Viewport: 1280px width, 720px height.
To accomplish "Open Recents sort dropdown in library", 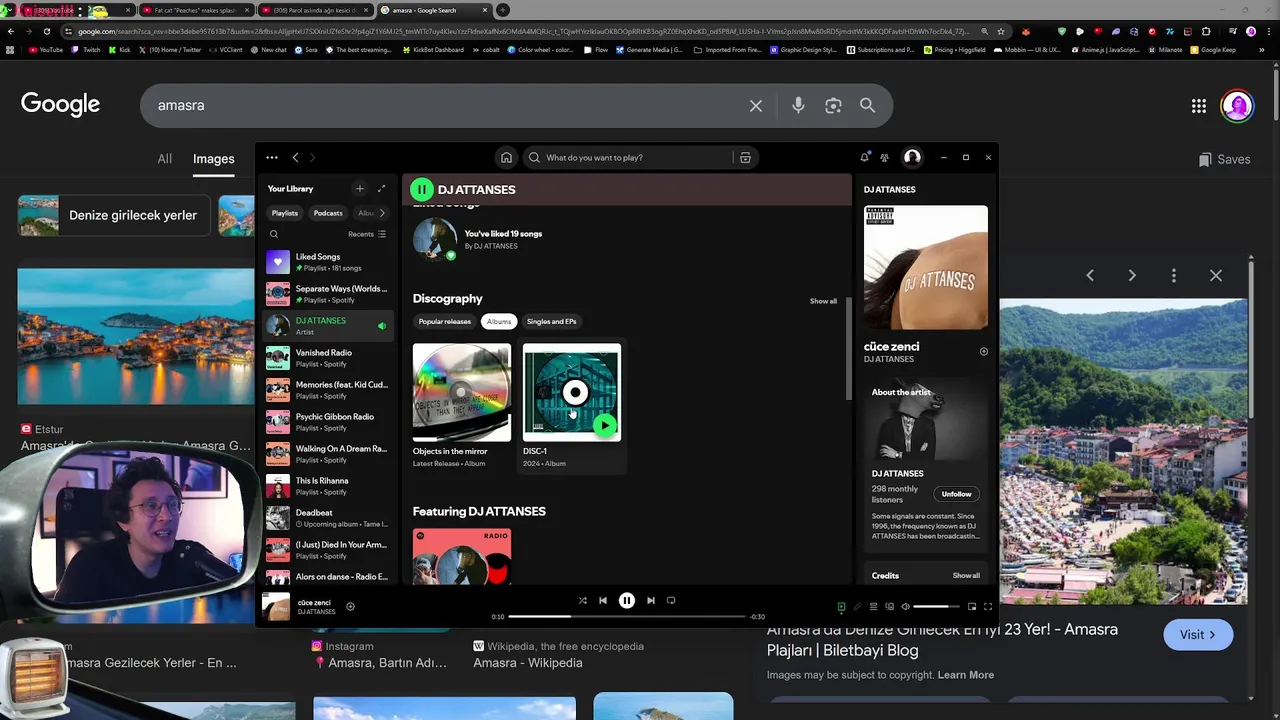I will click(367, 234).
